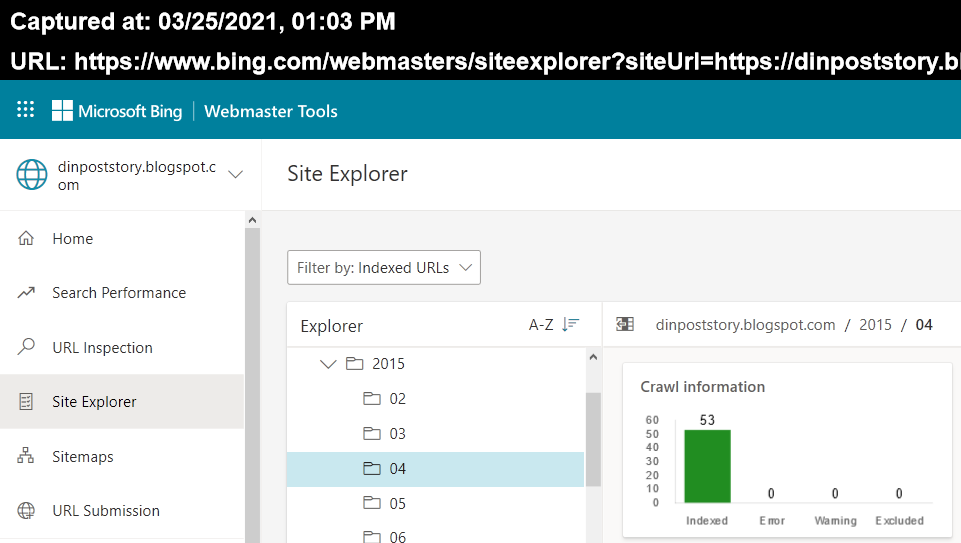This screenshot has height=543, width=961.
Task: Select folder 04 in explorer tree
Action: 435,469
